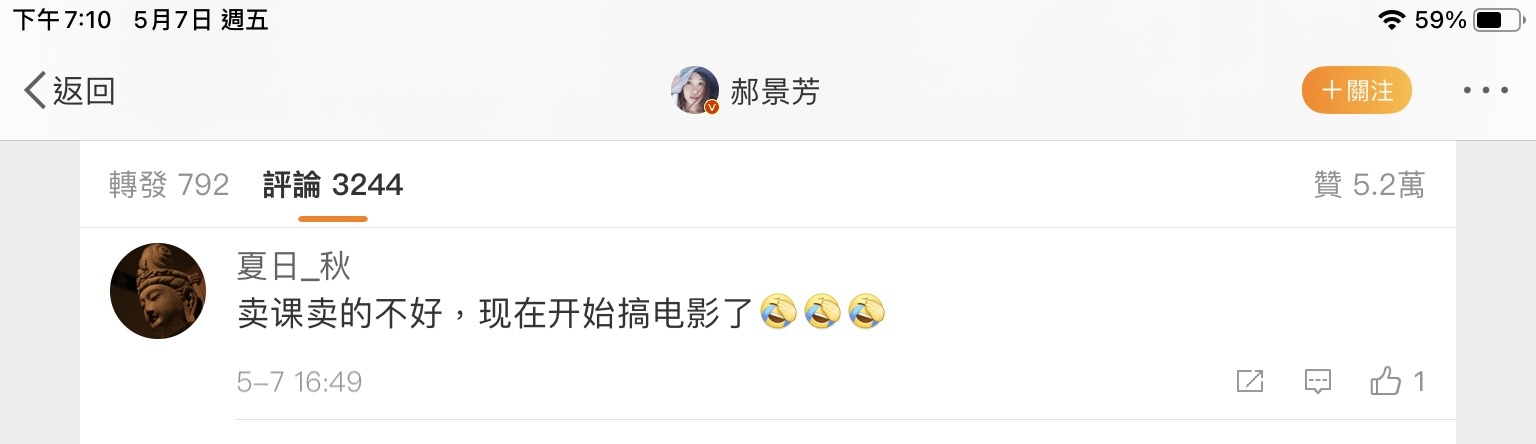Go back via 返回 label
1536x444 pixels.
coord(84,91)
